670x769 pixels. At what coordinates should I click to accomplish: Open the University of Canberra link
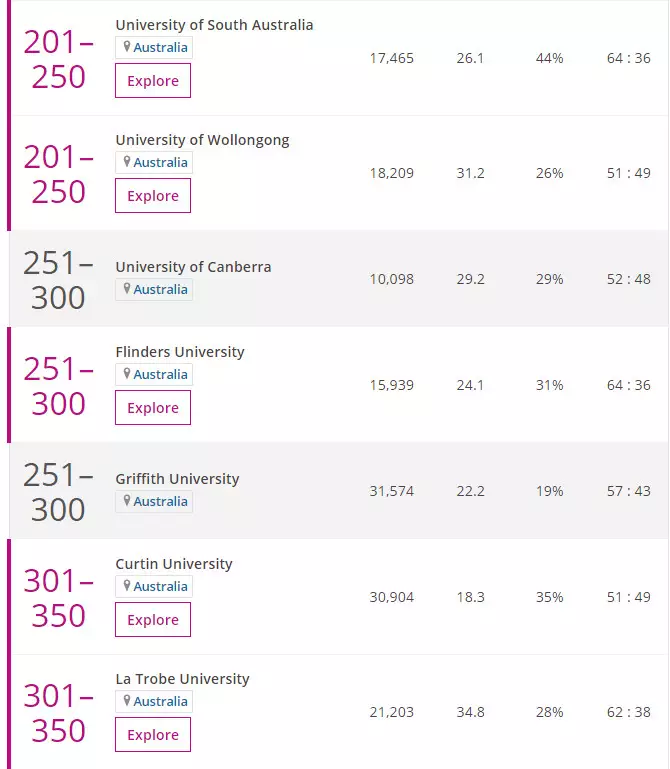pyautogui.click(x=193, y=267)
